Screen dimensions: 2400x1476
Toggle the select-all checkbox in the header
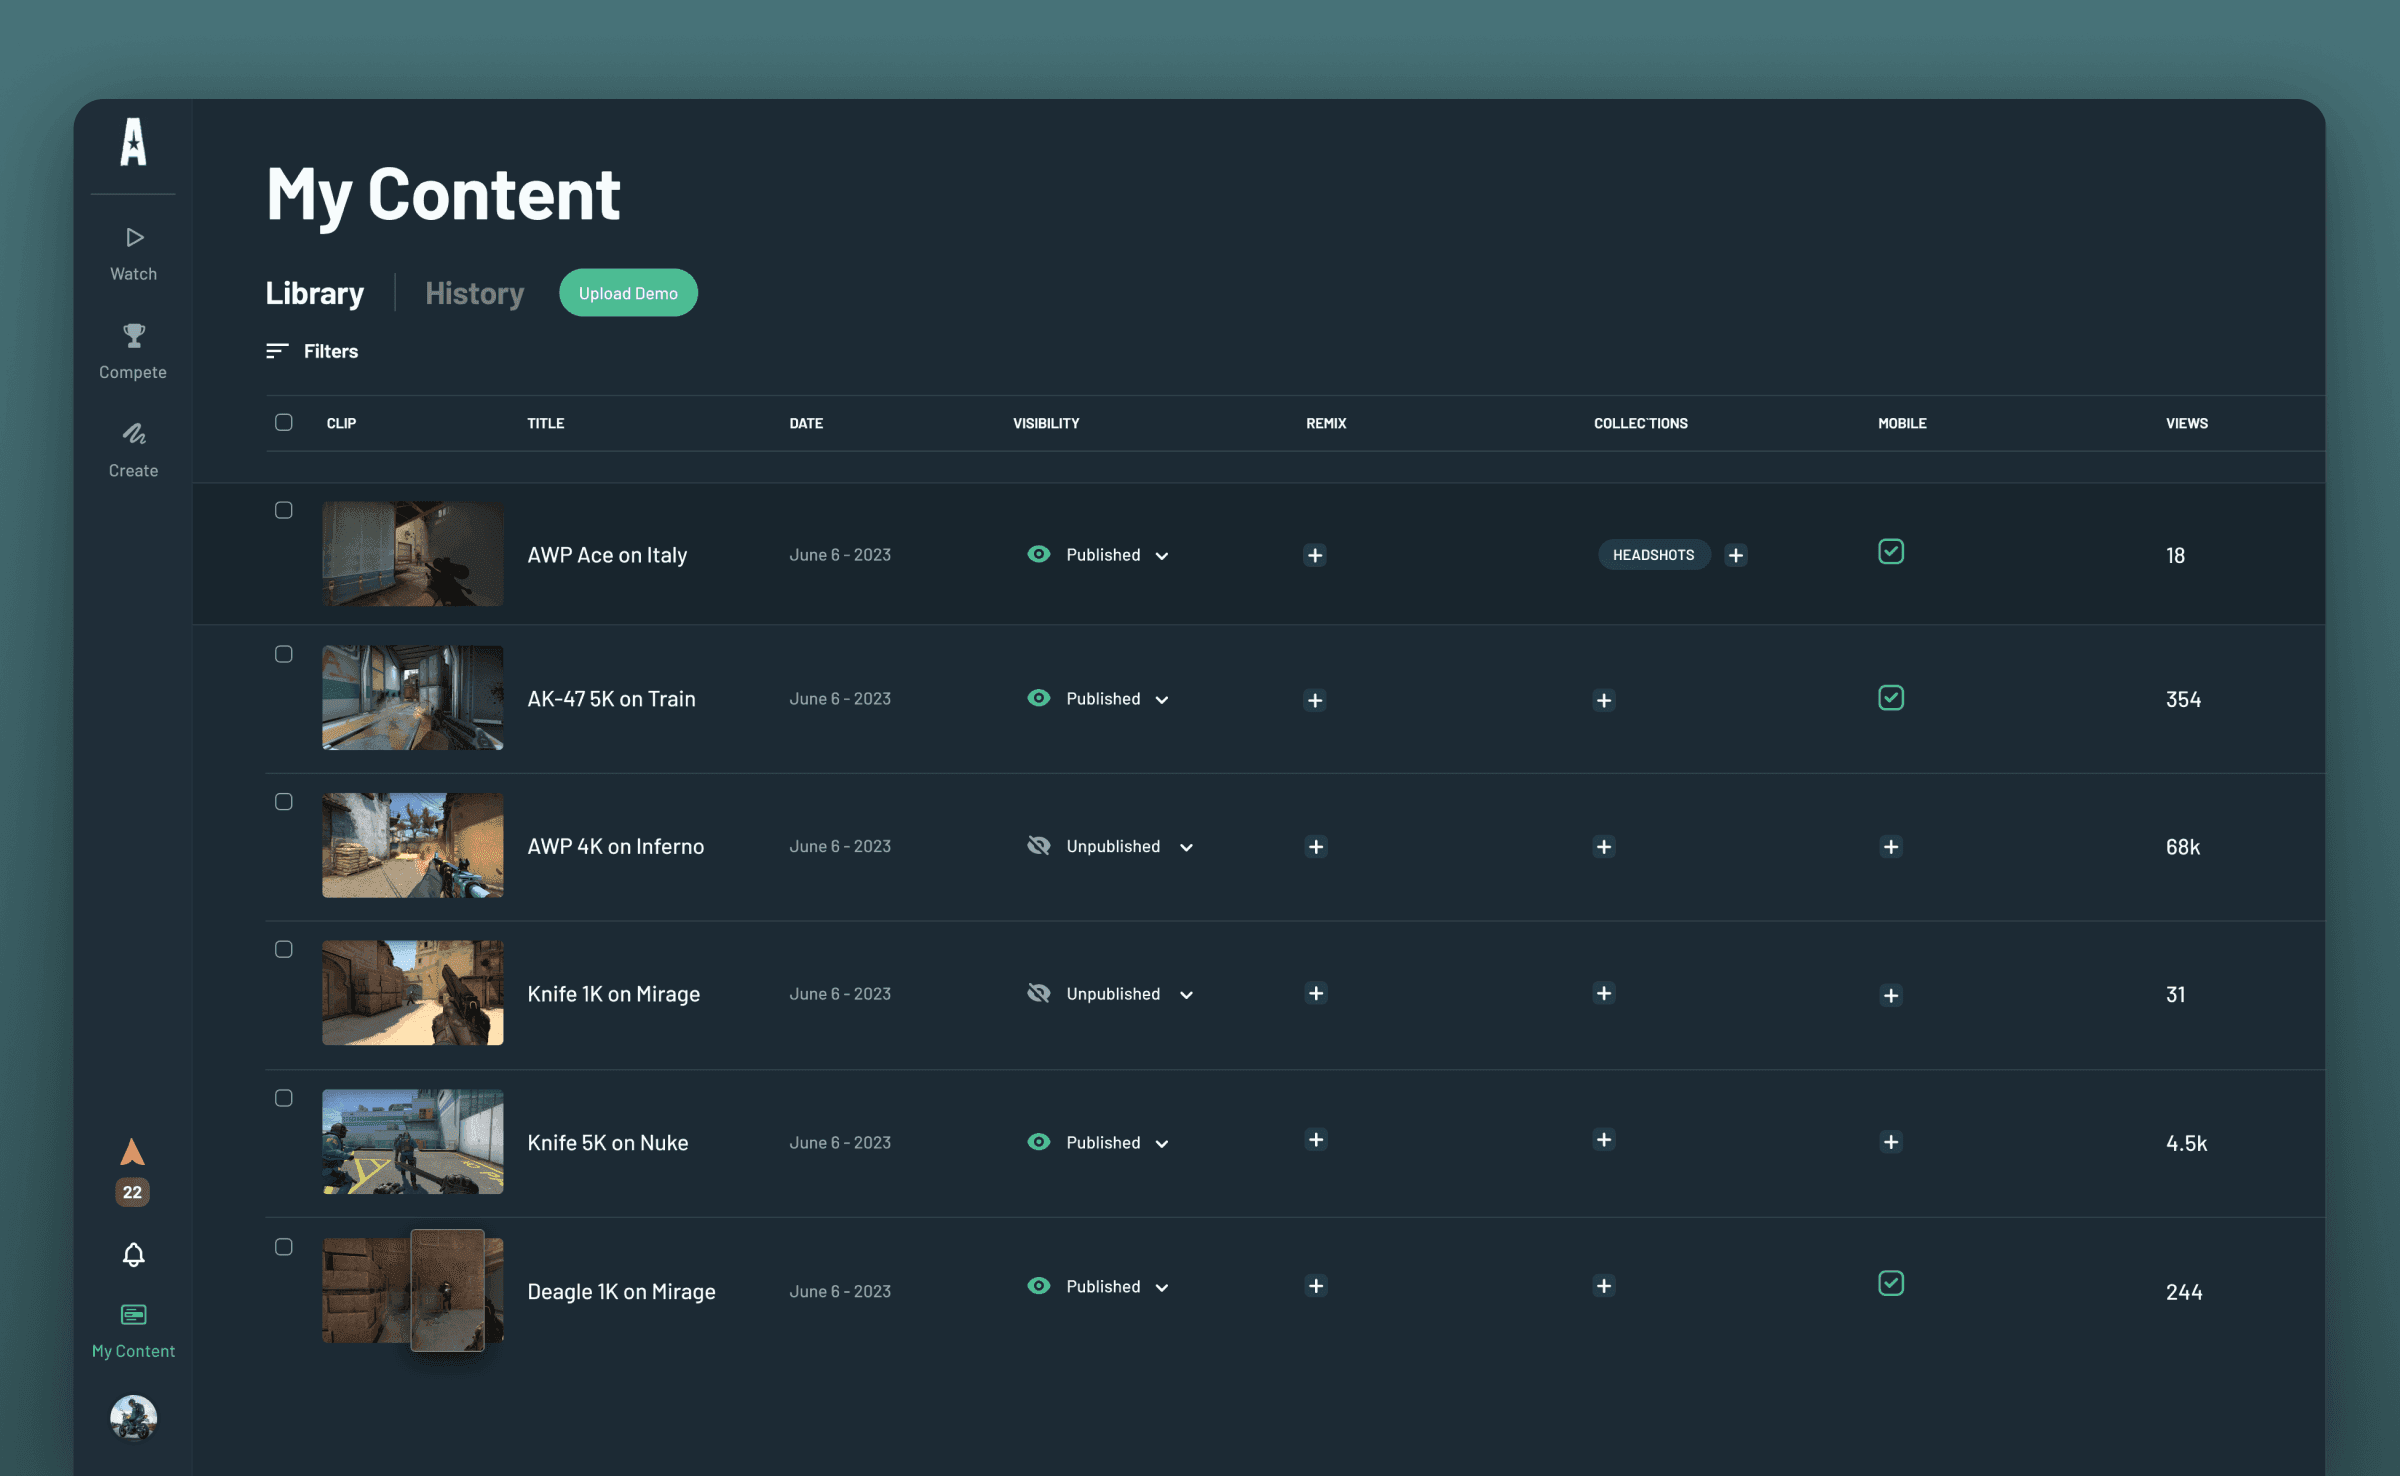coord(284,422)
